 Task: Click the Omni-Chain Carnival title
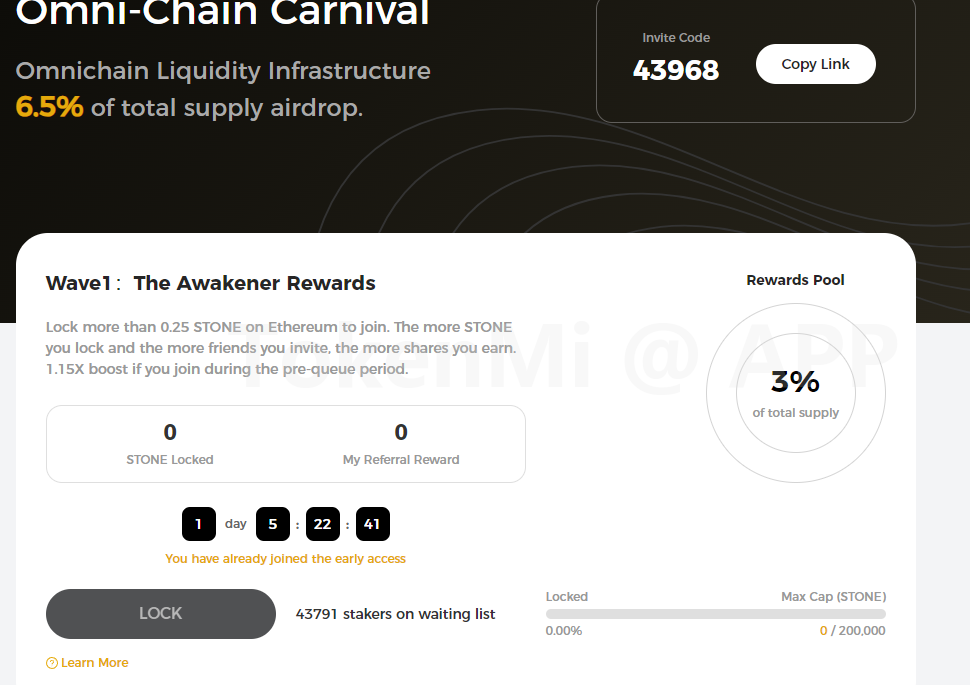222,13
